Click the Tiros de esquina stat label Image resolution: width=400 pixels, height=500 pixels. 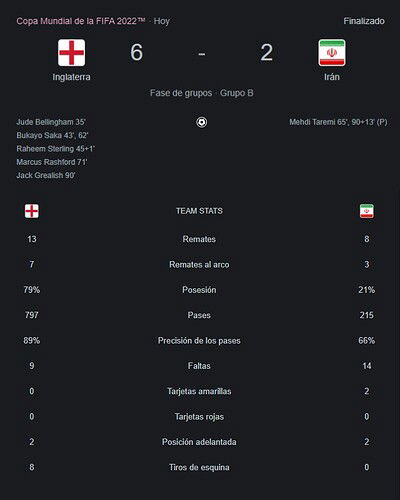coord(199,467)
